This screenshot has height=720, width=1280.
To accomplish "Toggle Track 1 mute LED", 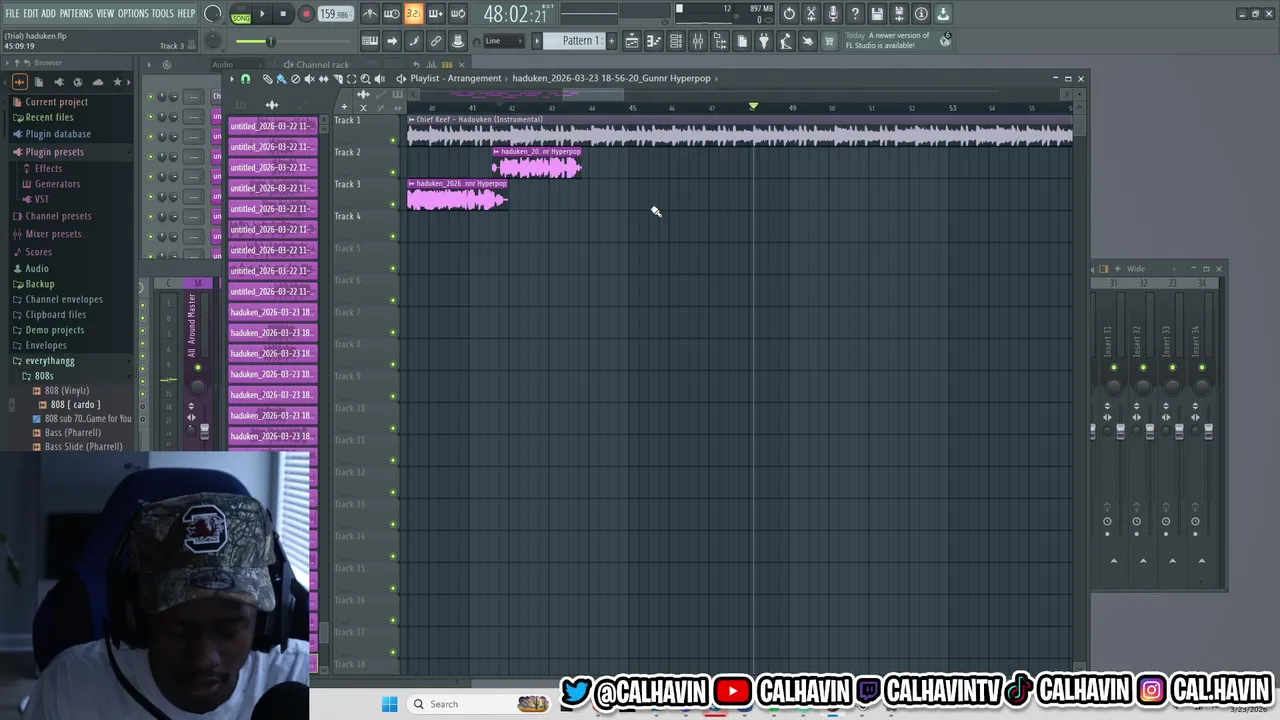I will coord(393,140).
